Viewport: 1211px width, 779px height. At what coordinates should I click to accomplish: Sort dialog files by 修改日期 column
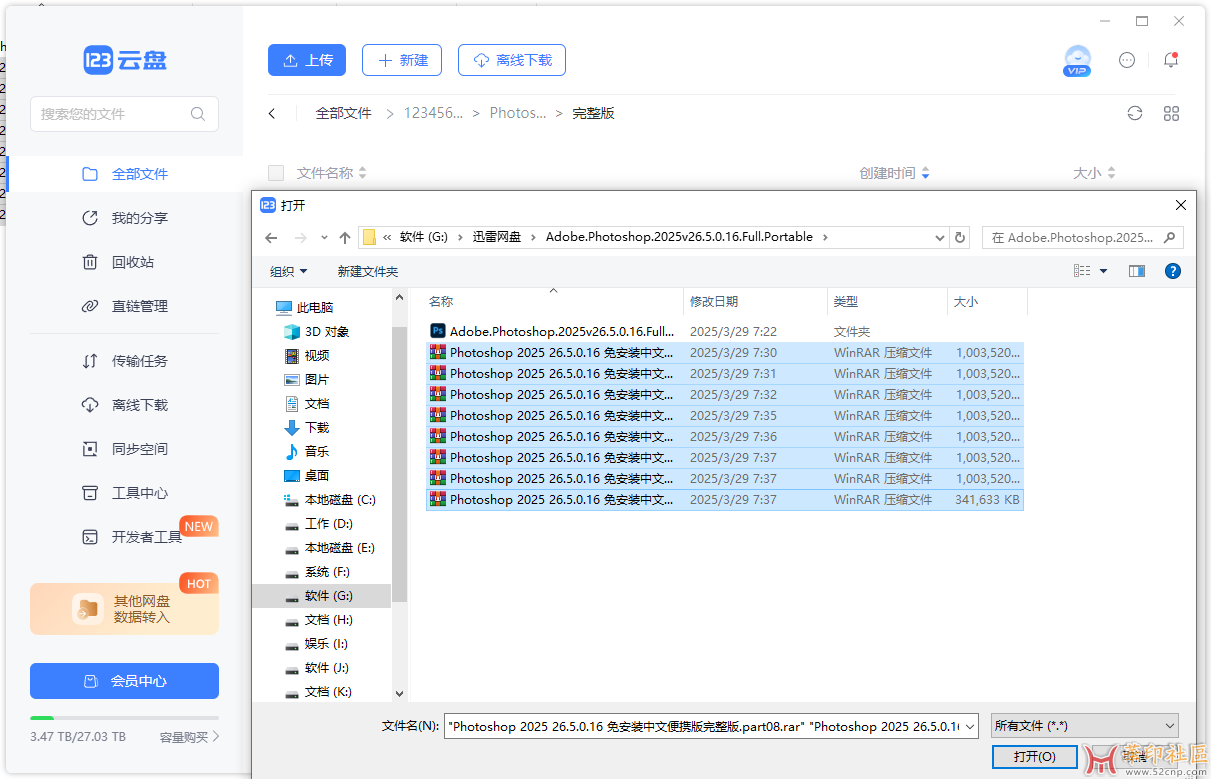pos(756,301)
